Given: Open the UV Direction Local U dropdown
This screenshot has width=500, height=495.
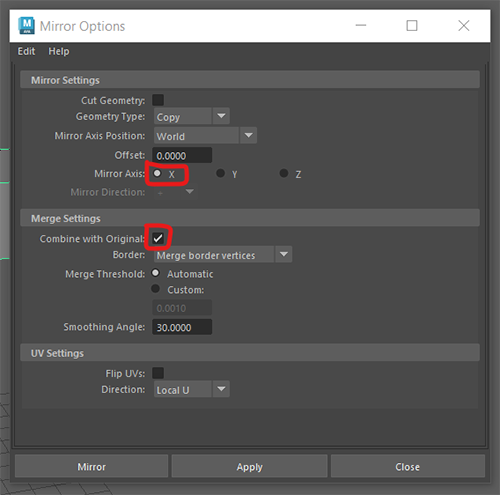Looking at the screenshot, I should (x=192, y=389).
